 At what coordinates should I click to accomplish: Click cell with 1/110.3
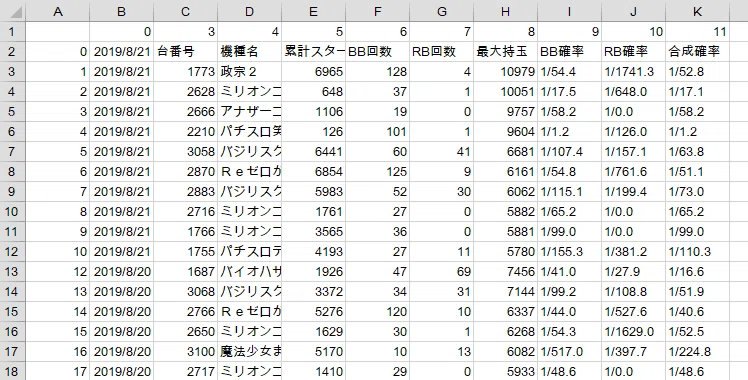click(697, 252)
